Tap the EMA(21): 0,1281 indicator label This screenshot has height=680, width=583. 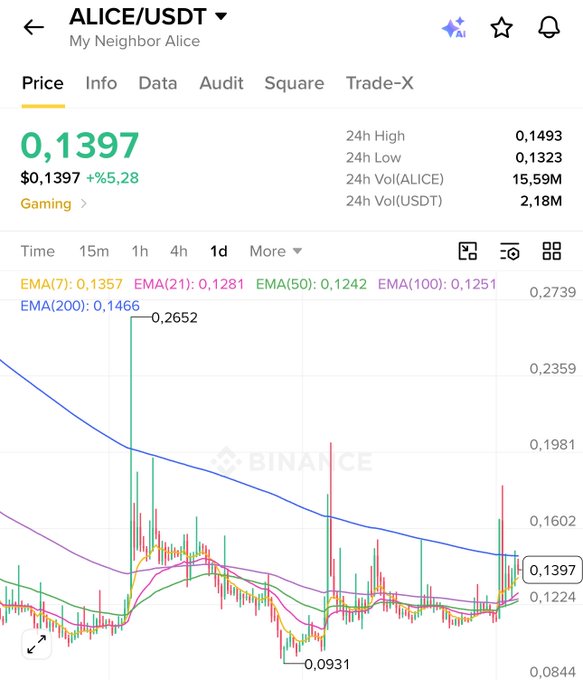[x=189, y=284]
